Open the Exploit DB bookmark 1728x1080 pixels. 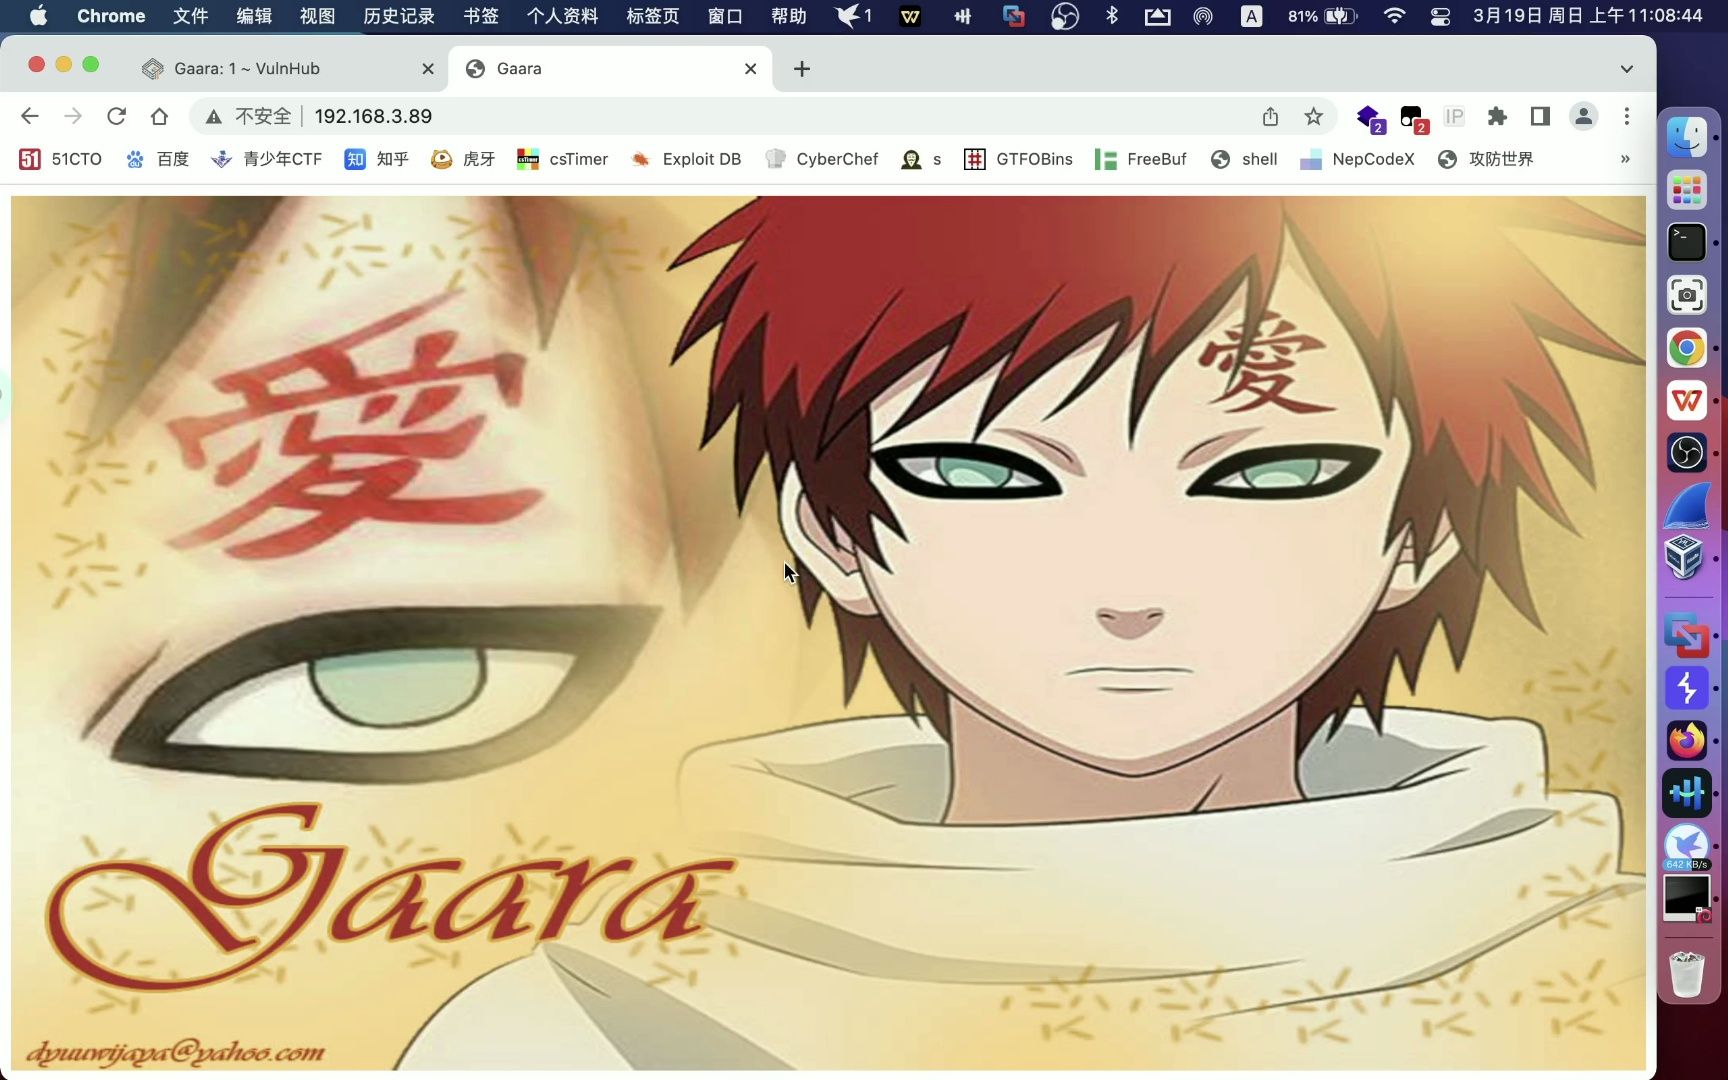coord(686,159)
